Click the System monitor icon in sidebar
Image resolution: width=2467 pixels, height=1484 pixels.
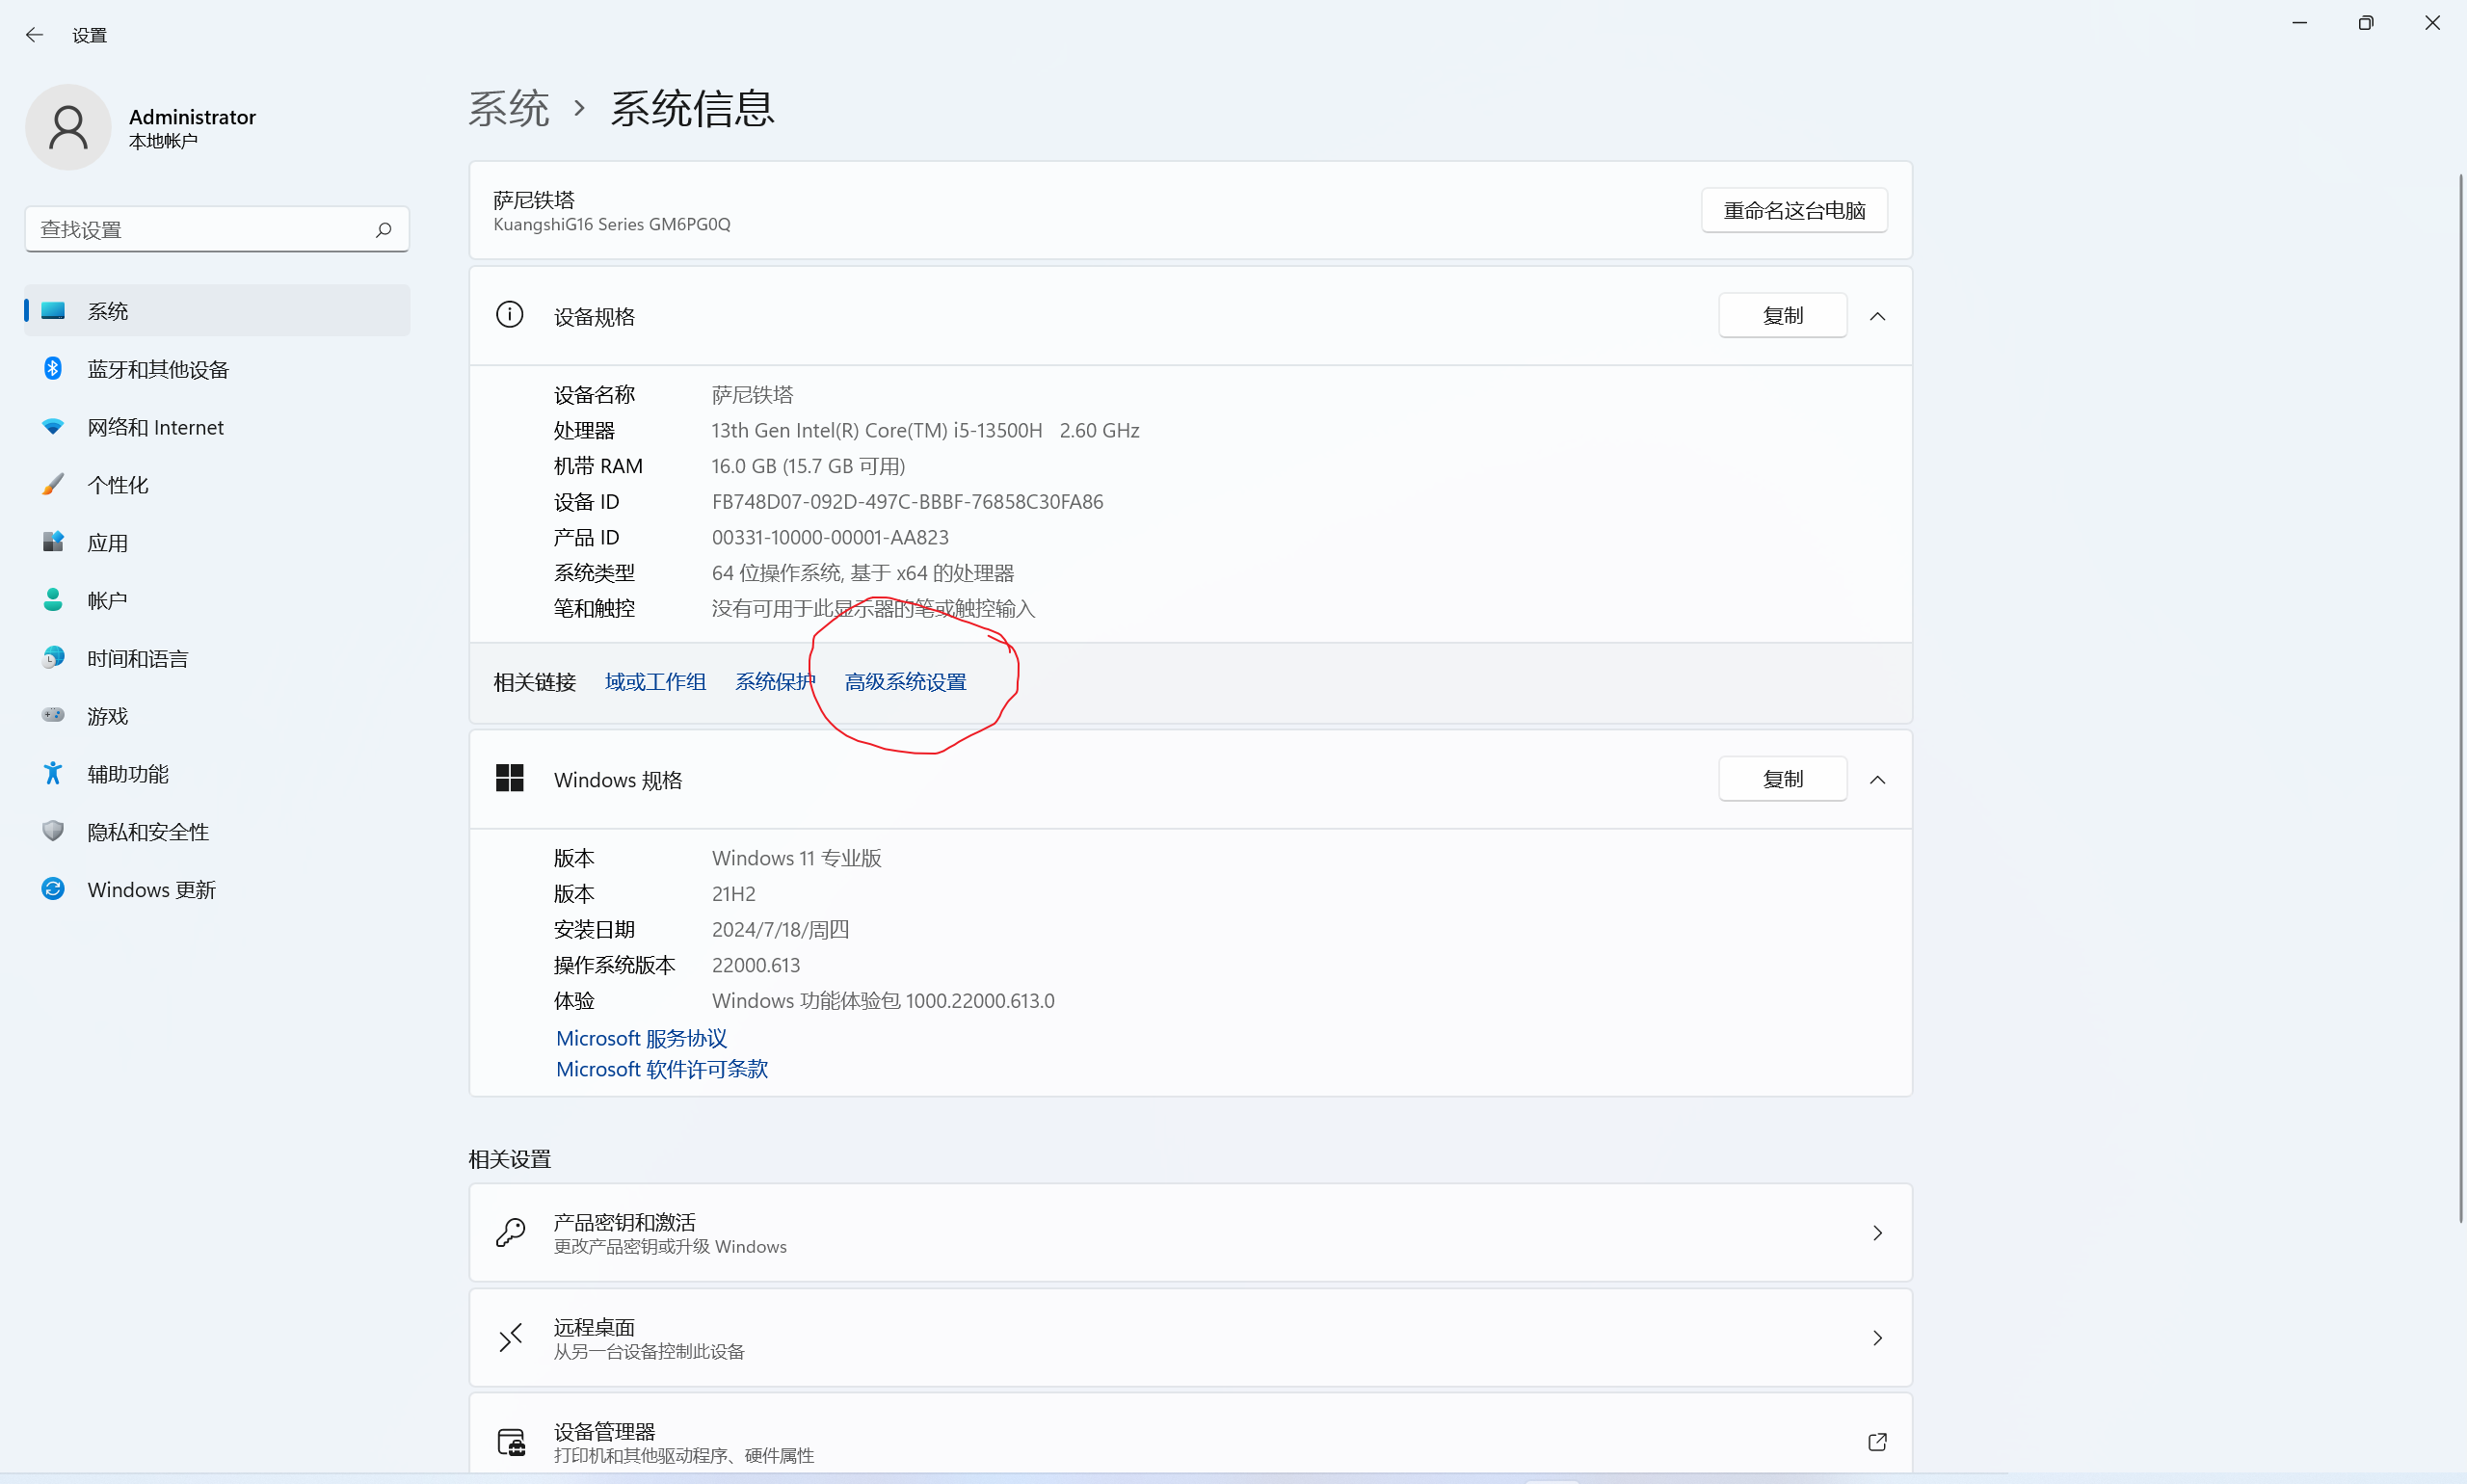[x=53, y=311]
